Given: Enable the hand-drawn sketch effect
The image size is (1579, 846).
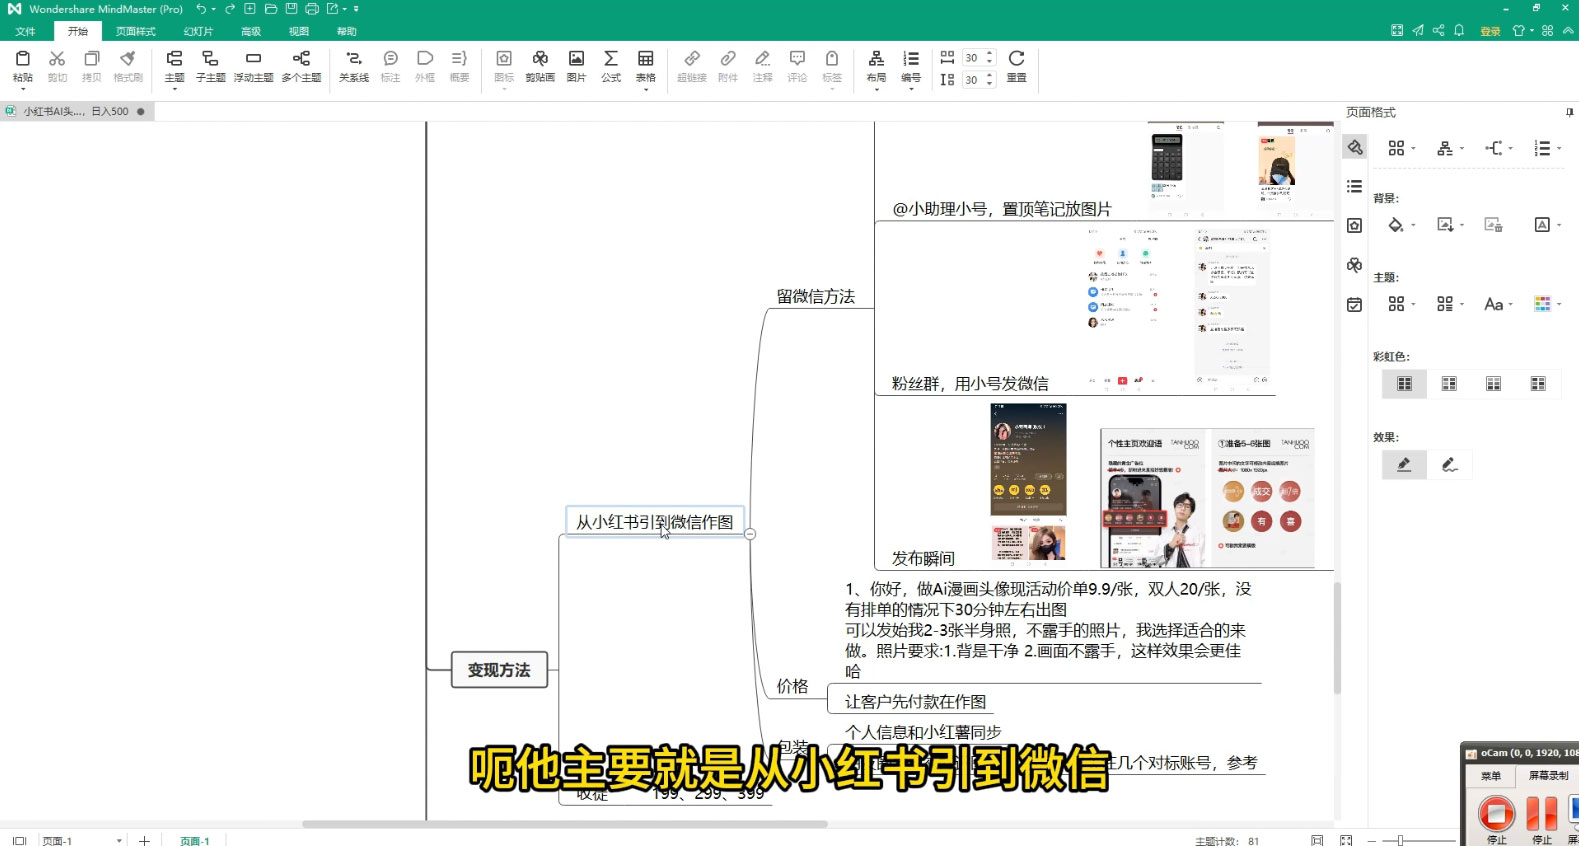Looking at the screenshot, I should pos(1449,464).
